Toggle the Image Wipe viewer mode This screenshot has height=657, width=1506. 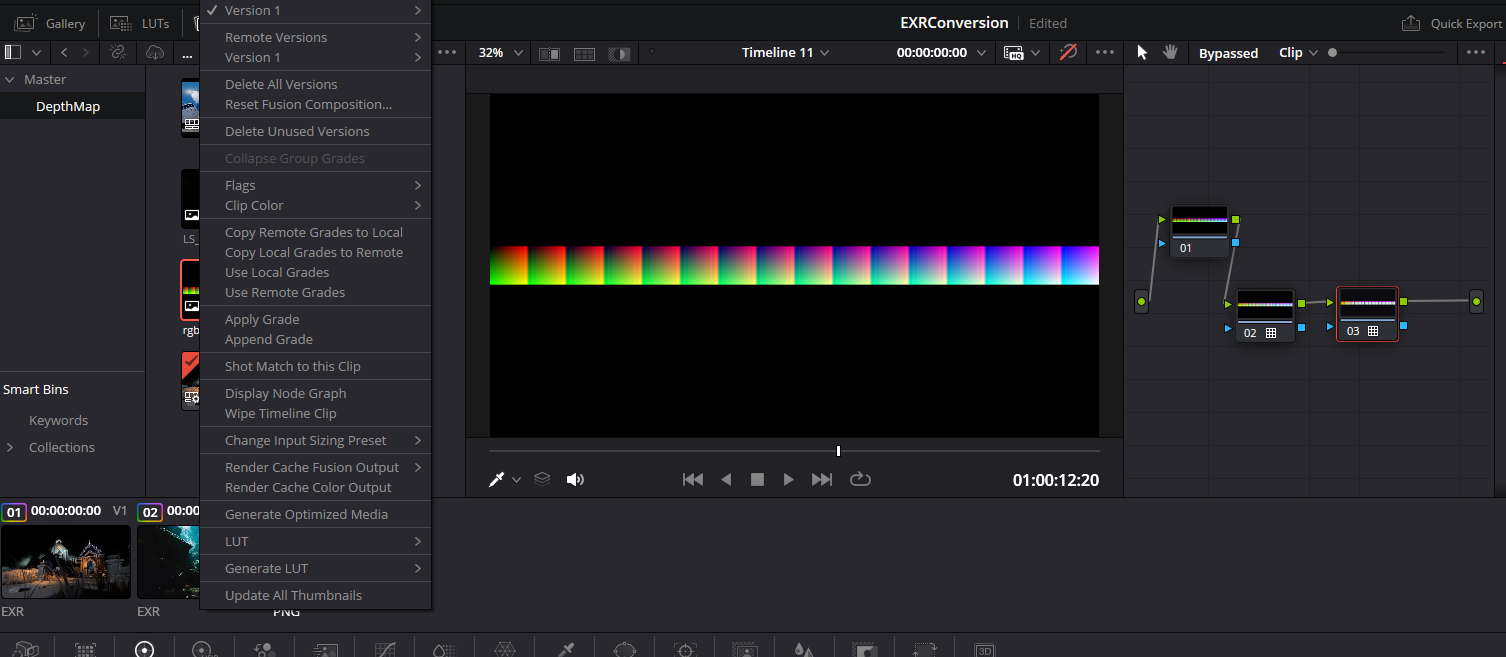click(549, 53)
